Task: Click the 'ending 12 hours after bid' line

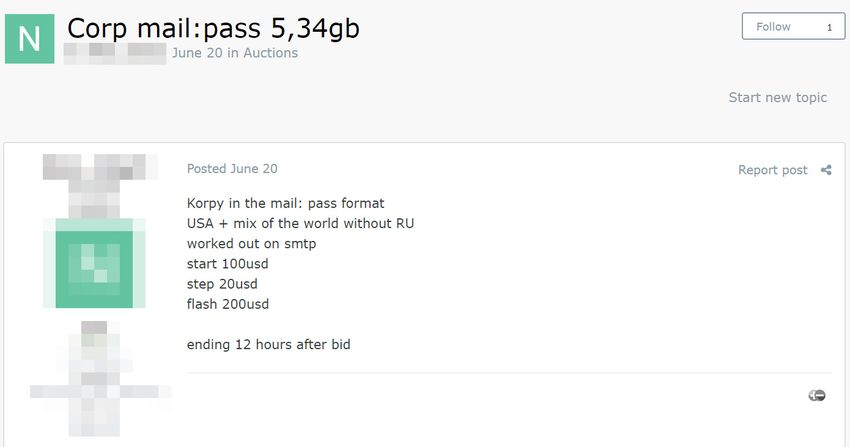Action: [x=268, y=345]
